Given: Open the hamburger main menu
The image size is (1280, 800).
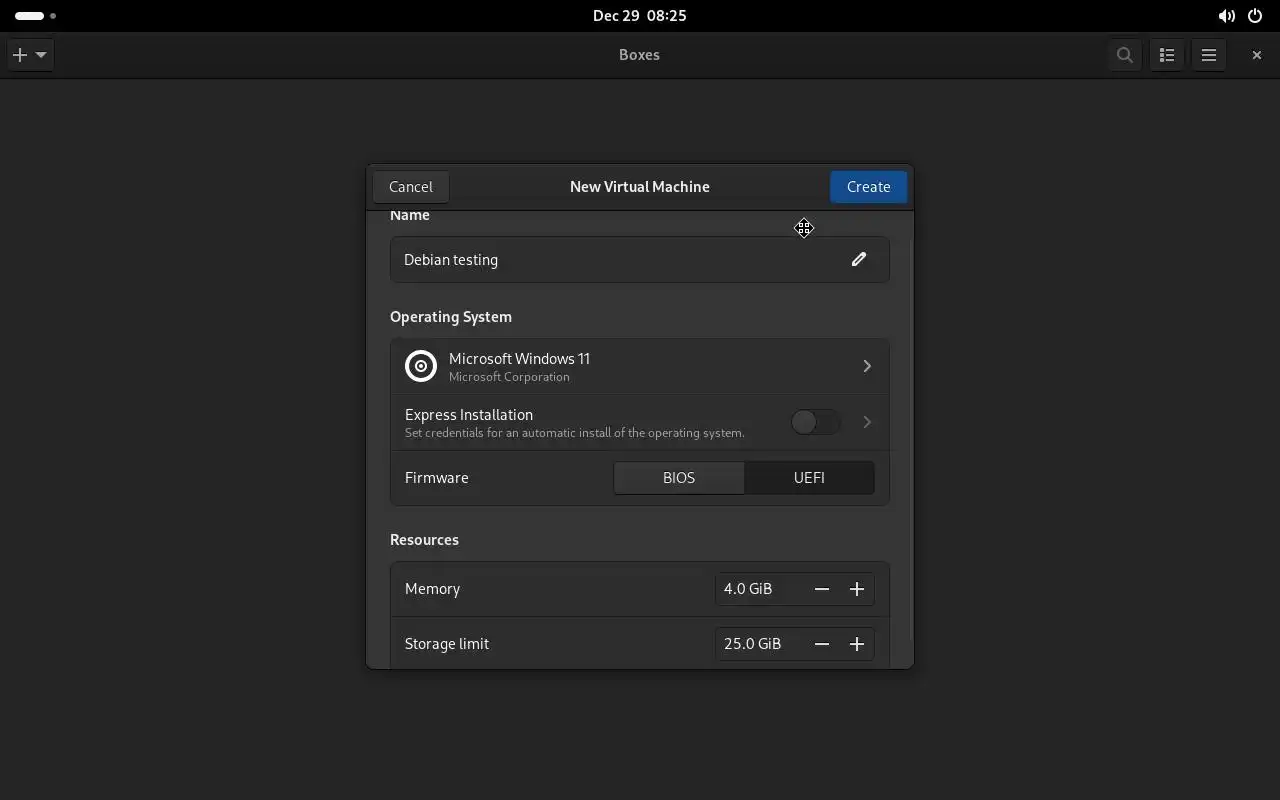Looking at the screenshot, I should (1209, 55).
